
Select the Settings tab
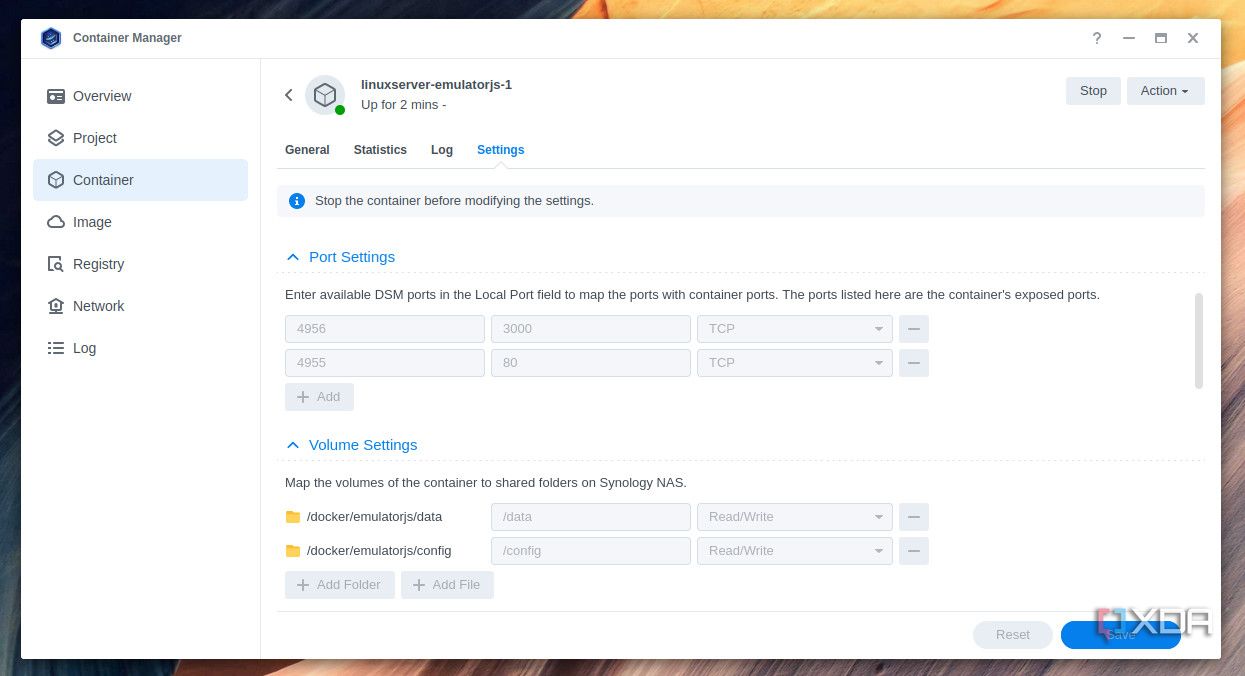pos(500,150)
